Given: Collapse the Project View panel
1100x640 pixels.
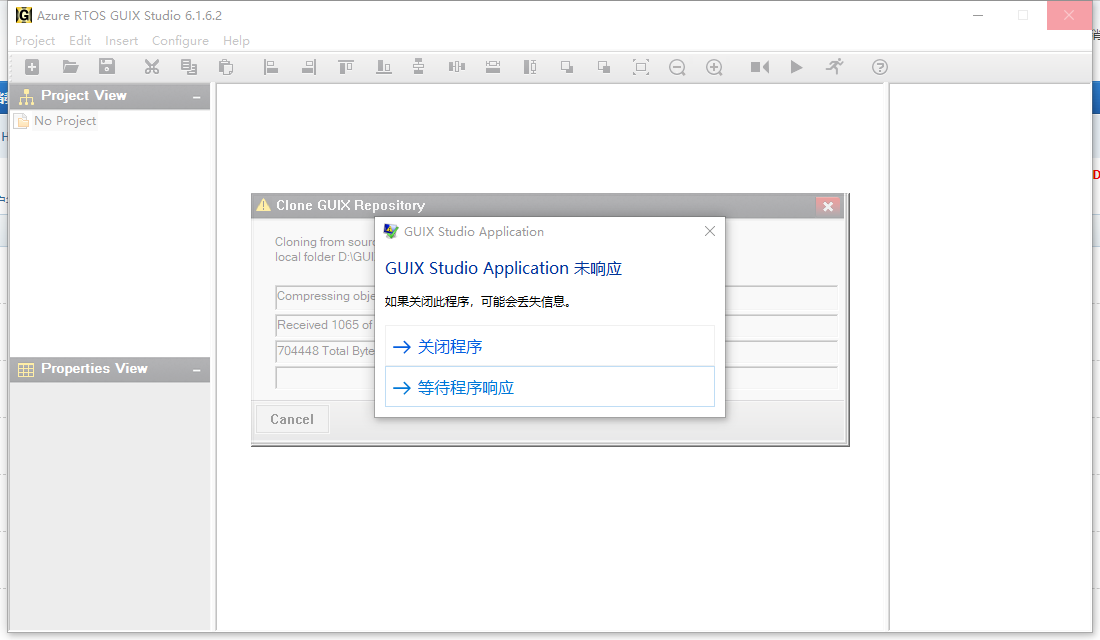Looking at the screenshot, I should tap(196, 97).
